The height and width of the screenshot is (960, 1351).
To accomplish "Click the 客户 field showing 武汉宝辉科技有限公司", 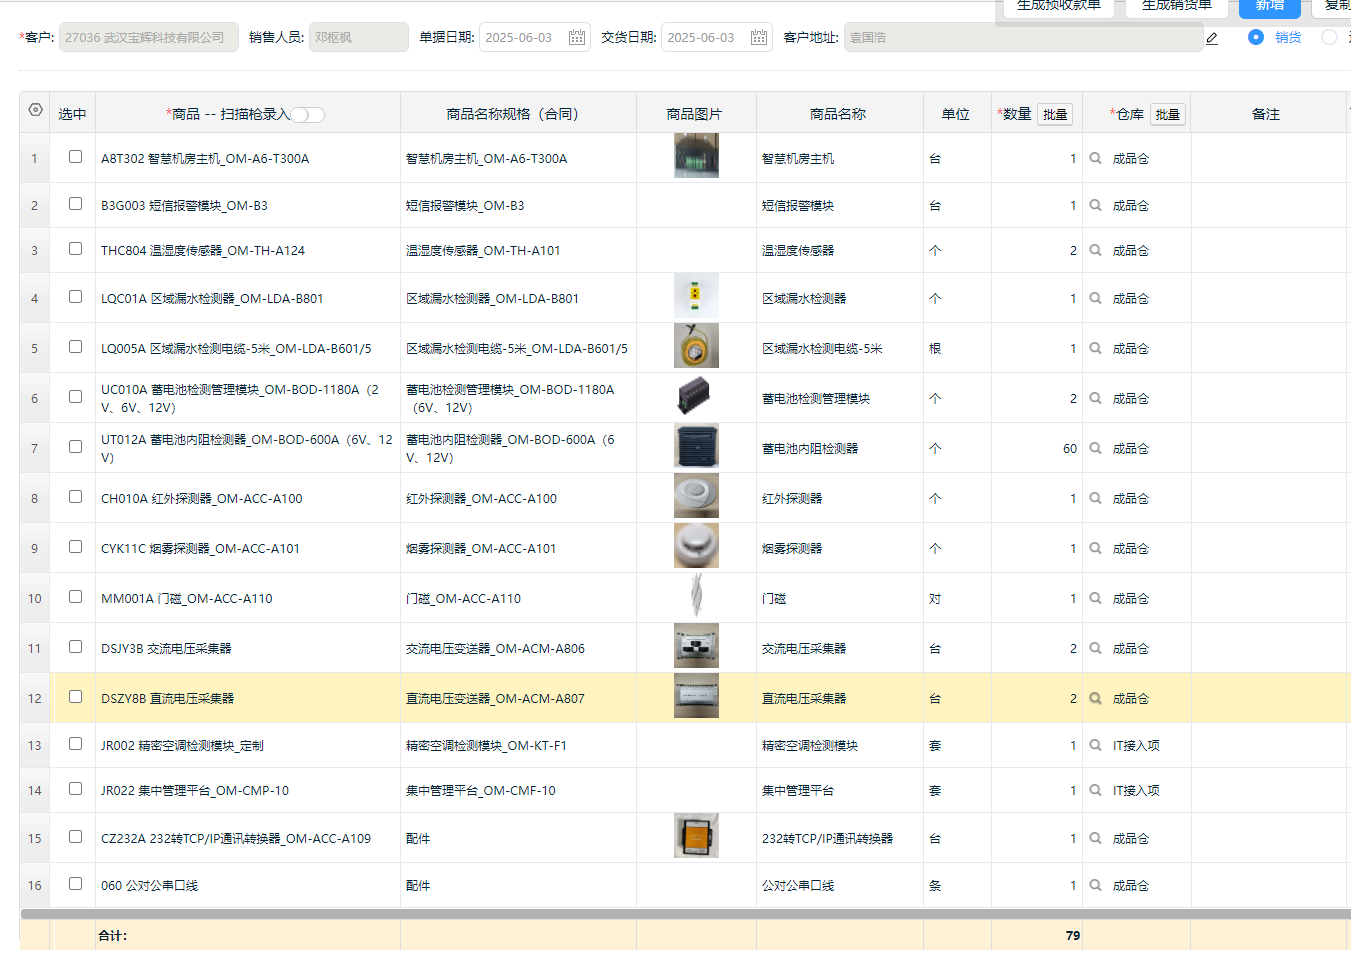I will pos(149,37).
